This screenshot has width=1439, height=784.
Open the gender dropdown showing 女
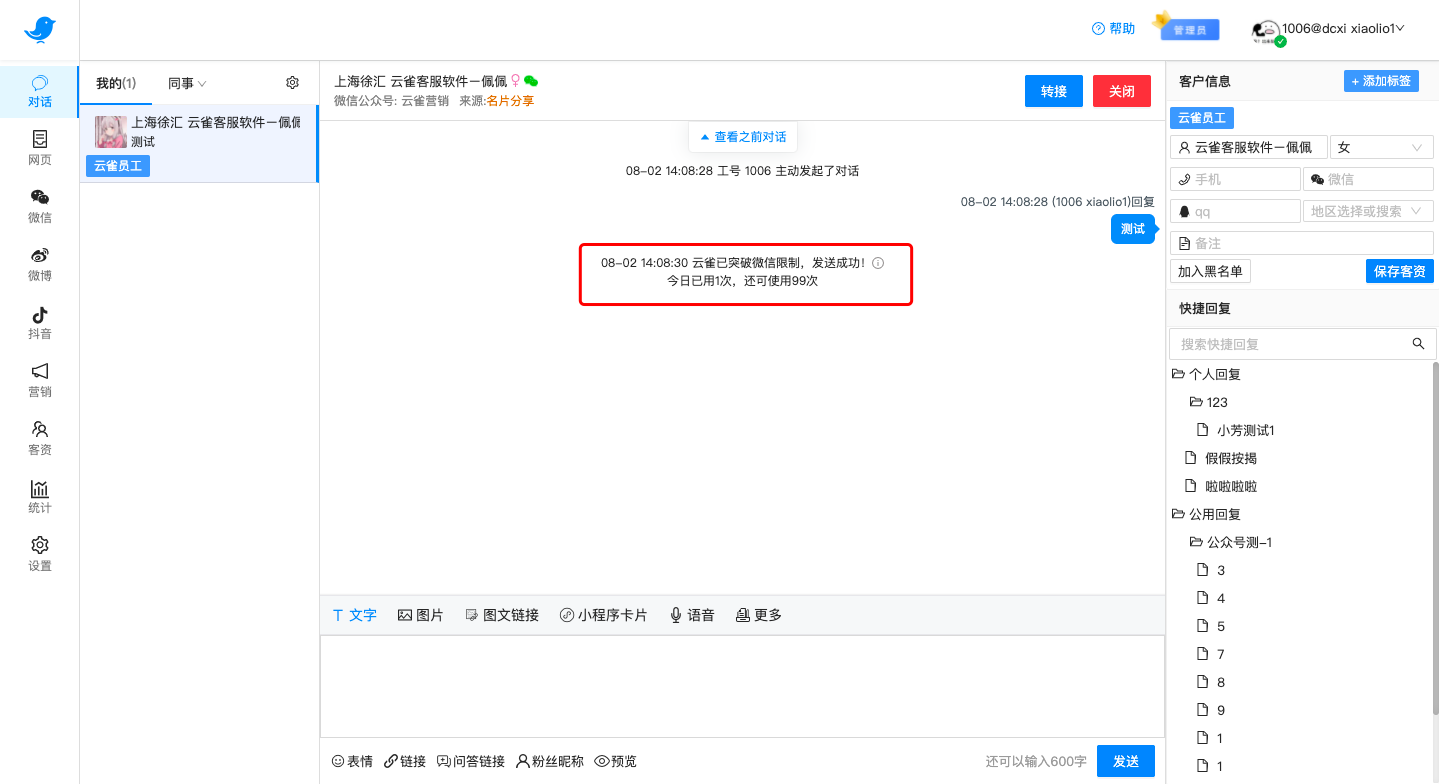[x=1381, y=147]
